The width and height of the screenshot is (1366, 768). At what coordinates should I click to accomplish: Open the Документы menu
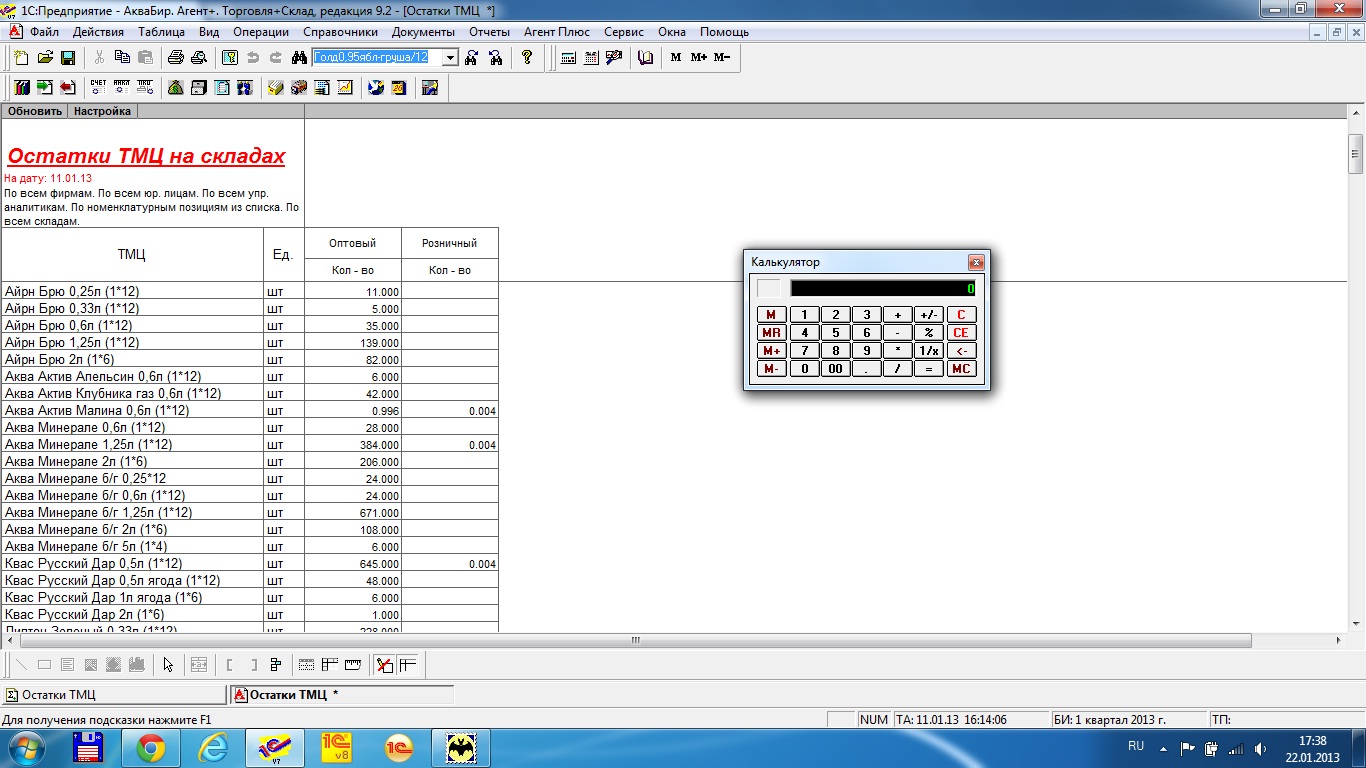tap(423, 32)
